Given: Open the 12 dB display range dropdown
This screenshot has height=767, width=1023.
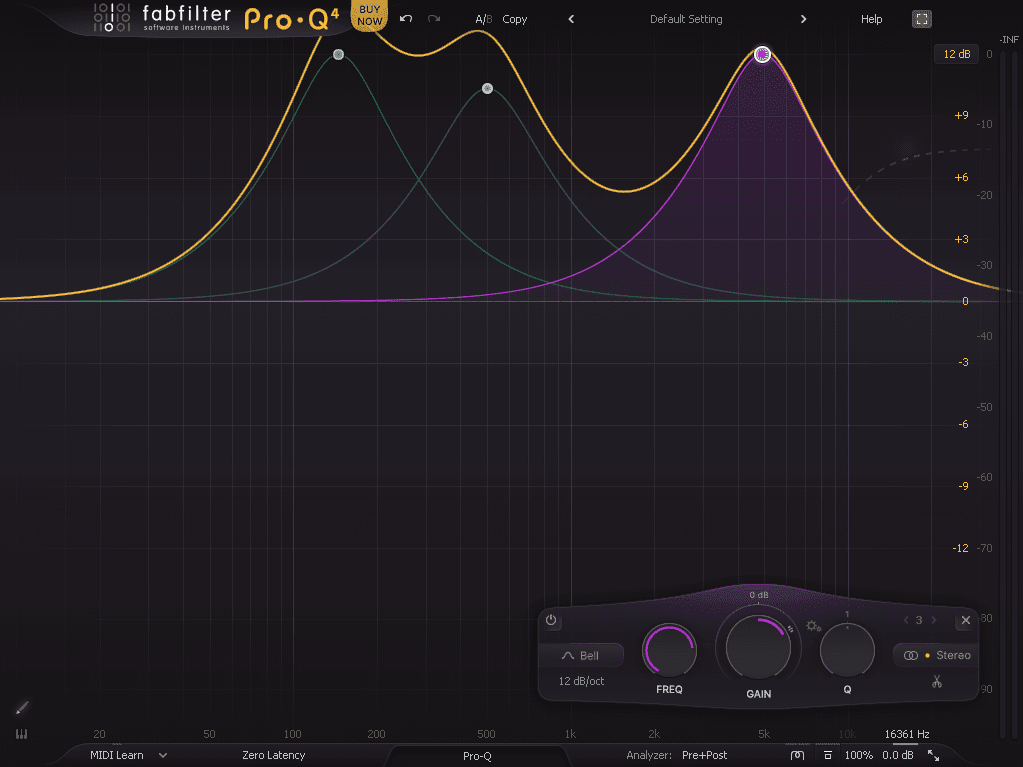Looking at the screenshot, I should pyautogui.click(x=956, y=54).
